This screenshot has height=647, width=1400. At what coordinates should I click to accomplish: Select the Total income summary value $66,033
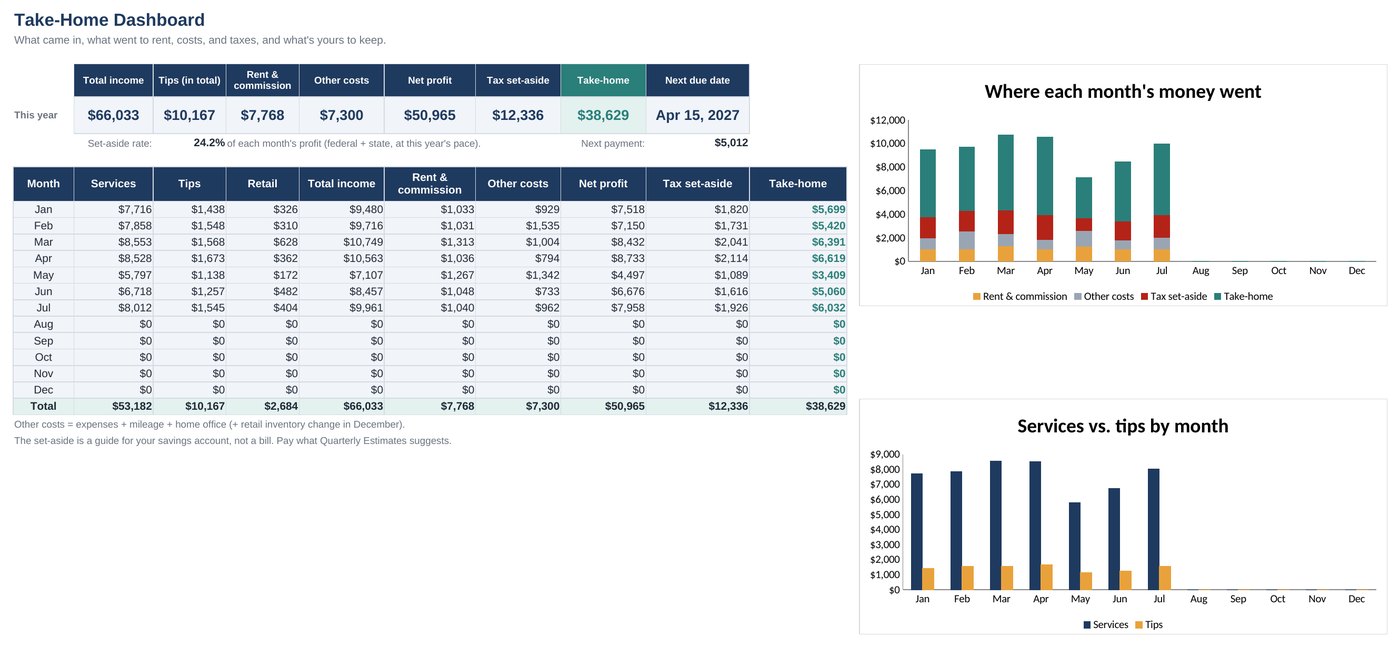(x=113, y=115)
